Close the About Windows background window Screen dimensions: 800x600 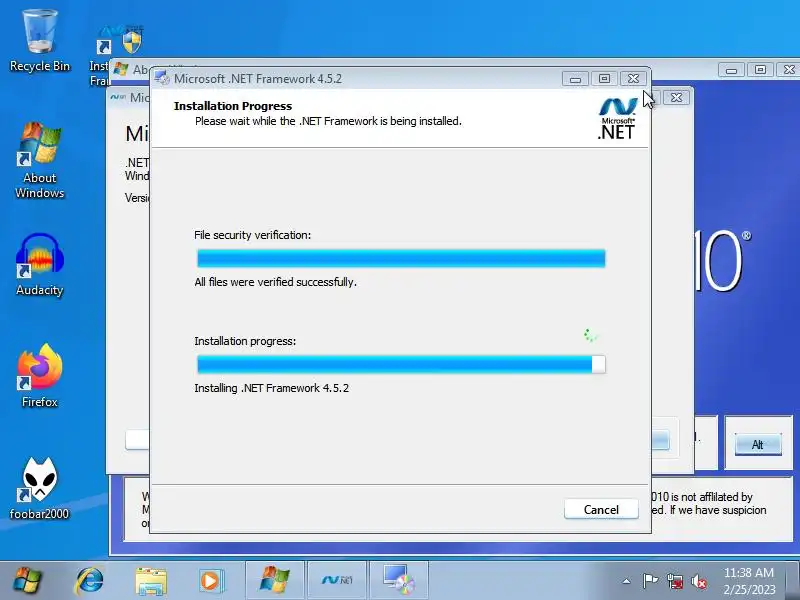(x=788, y=69)
